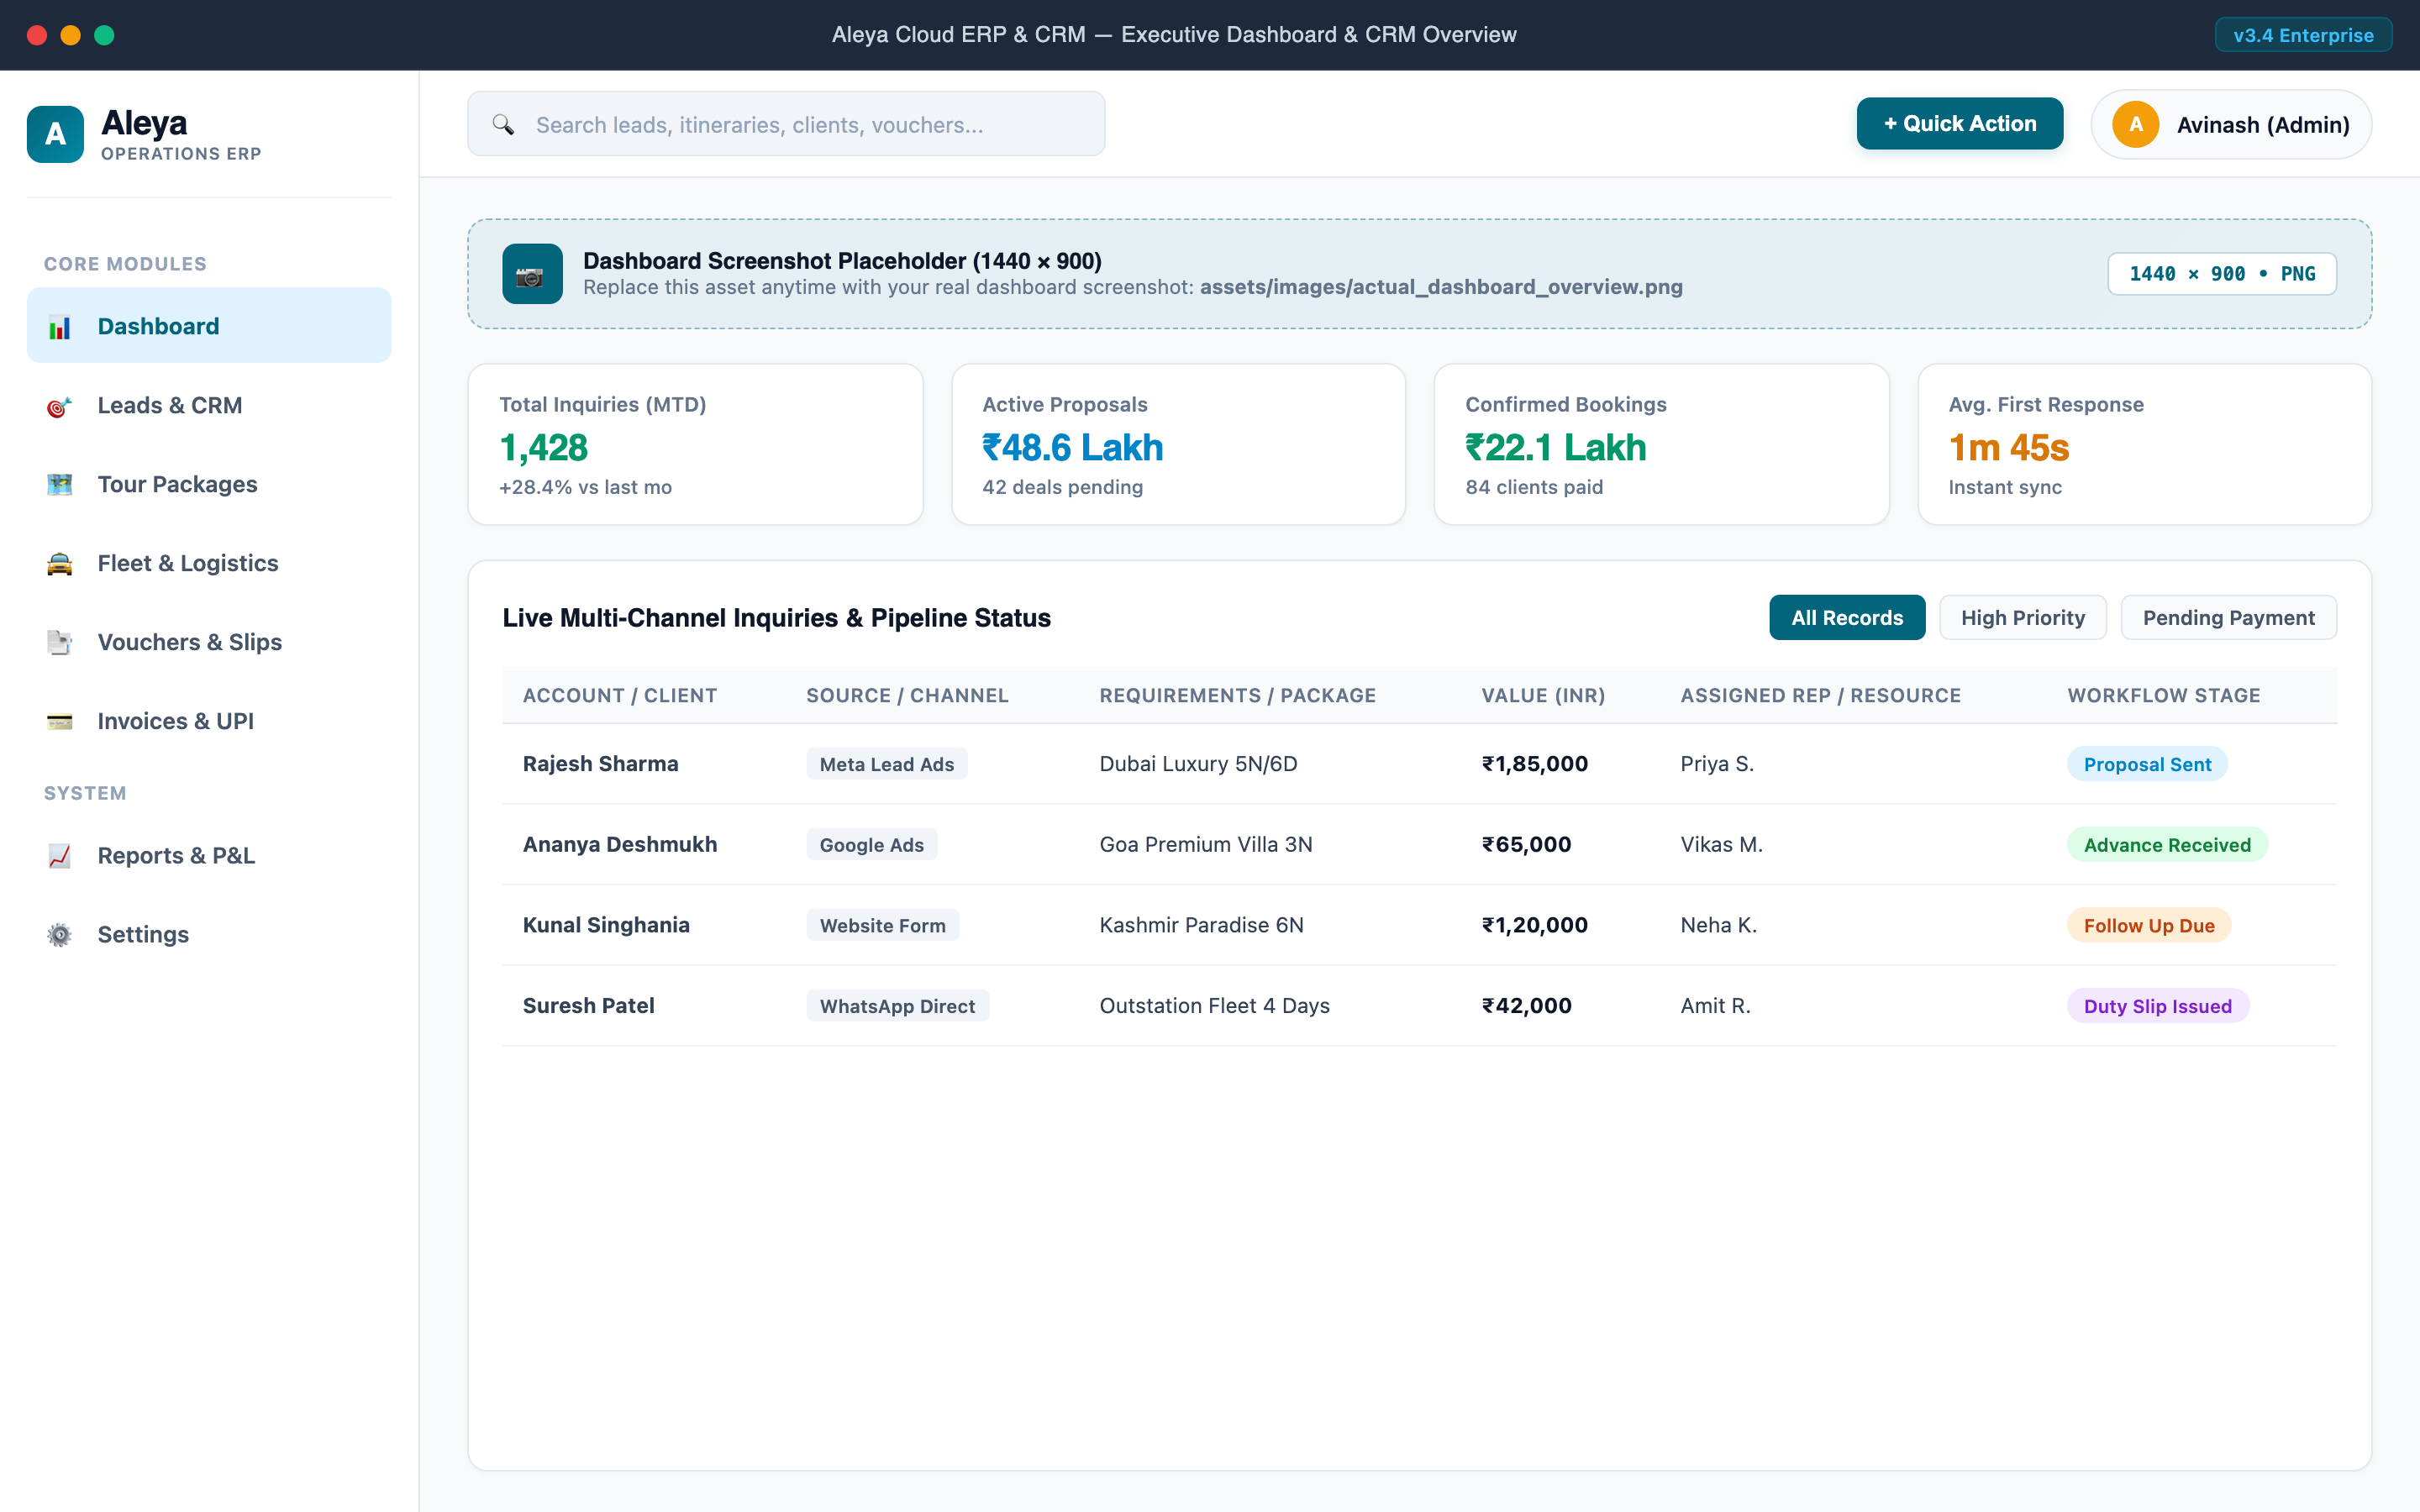The height and width of the screenshot is (1512, 2420).
Task: Focus the search leads input field
Action: tap(786, 124)
